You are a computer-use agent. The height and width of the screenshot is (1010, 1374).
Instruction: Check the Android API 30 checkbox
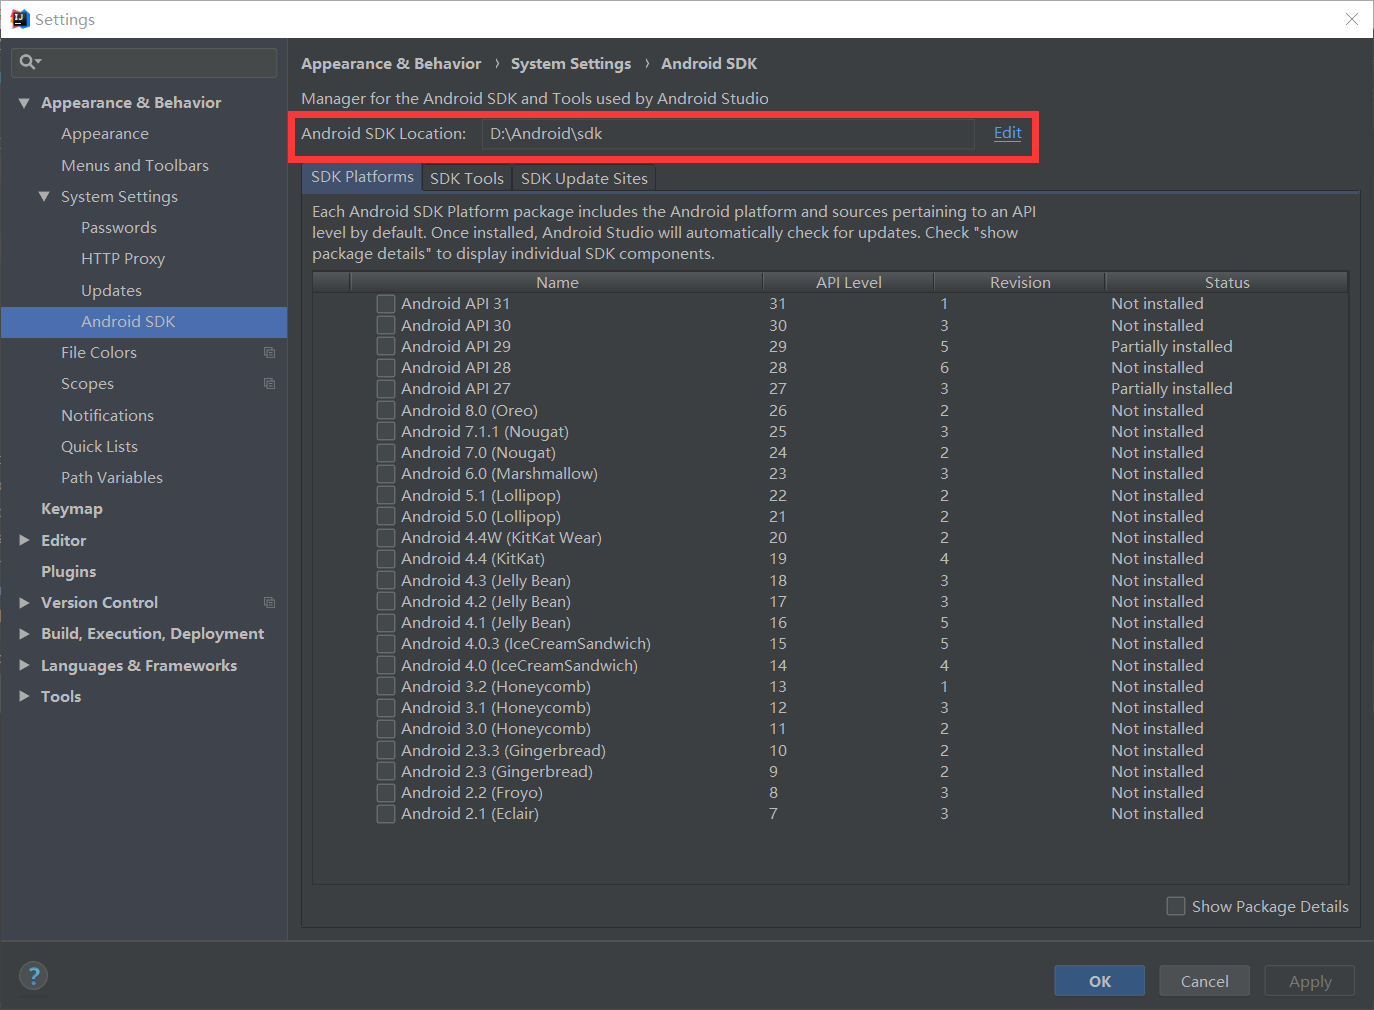[385, 325]
